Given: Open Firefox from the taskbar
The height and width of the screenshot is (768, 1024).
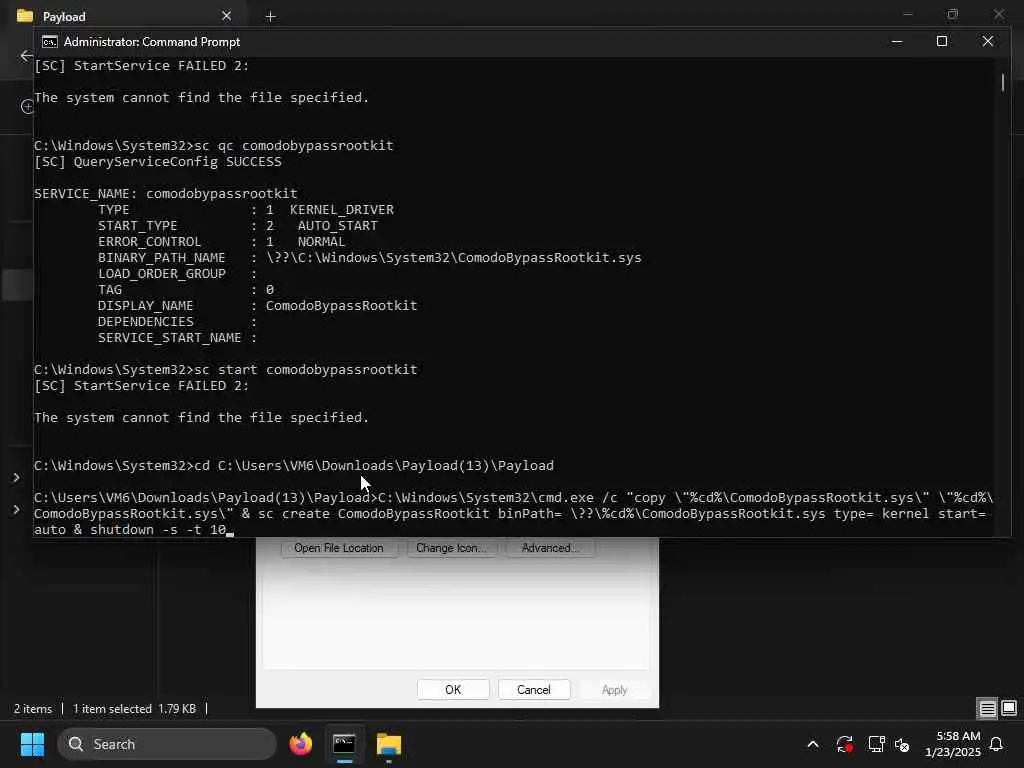Looking at the screenshot, I should tap(300, 744).
